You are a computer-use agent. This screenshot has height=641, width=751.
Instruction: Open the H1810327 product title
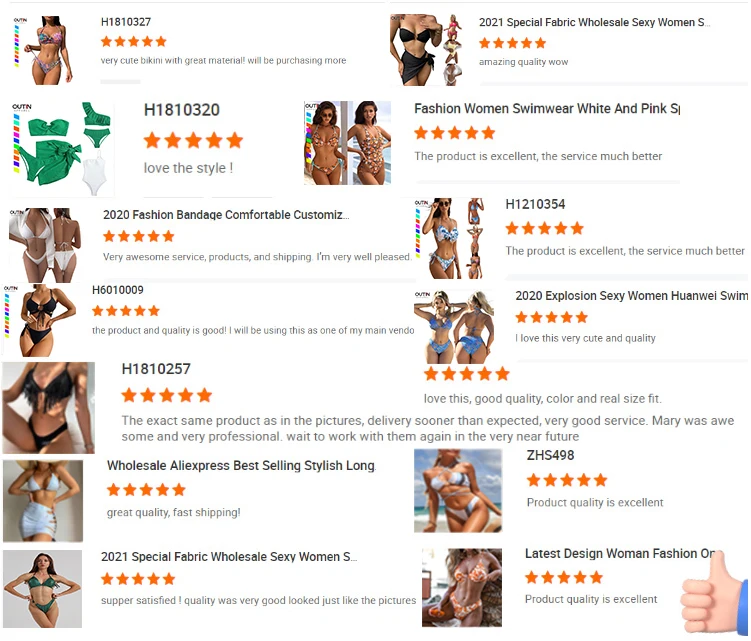126,22
